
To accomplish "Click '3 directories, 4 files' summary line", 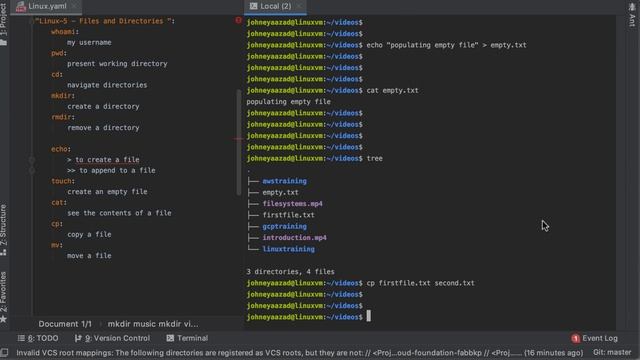I will [x=290, y=272].
